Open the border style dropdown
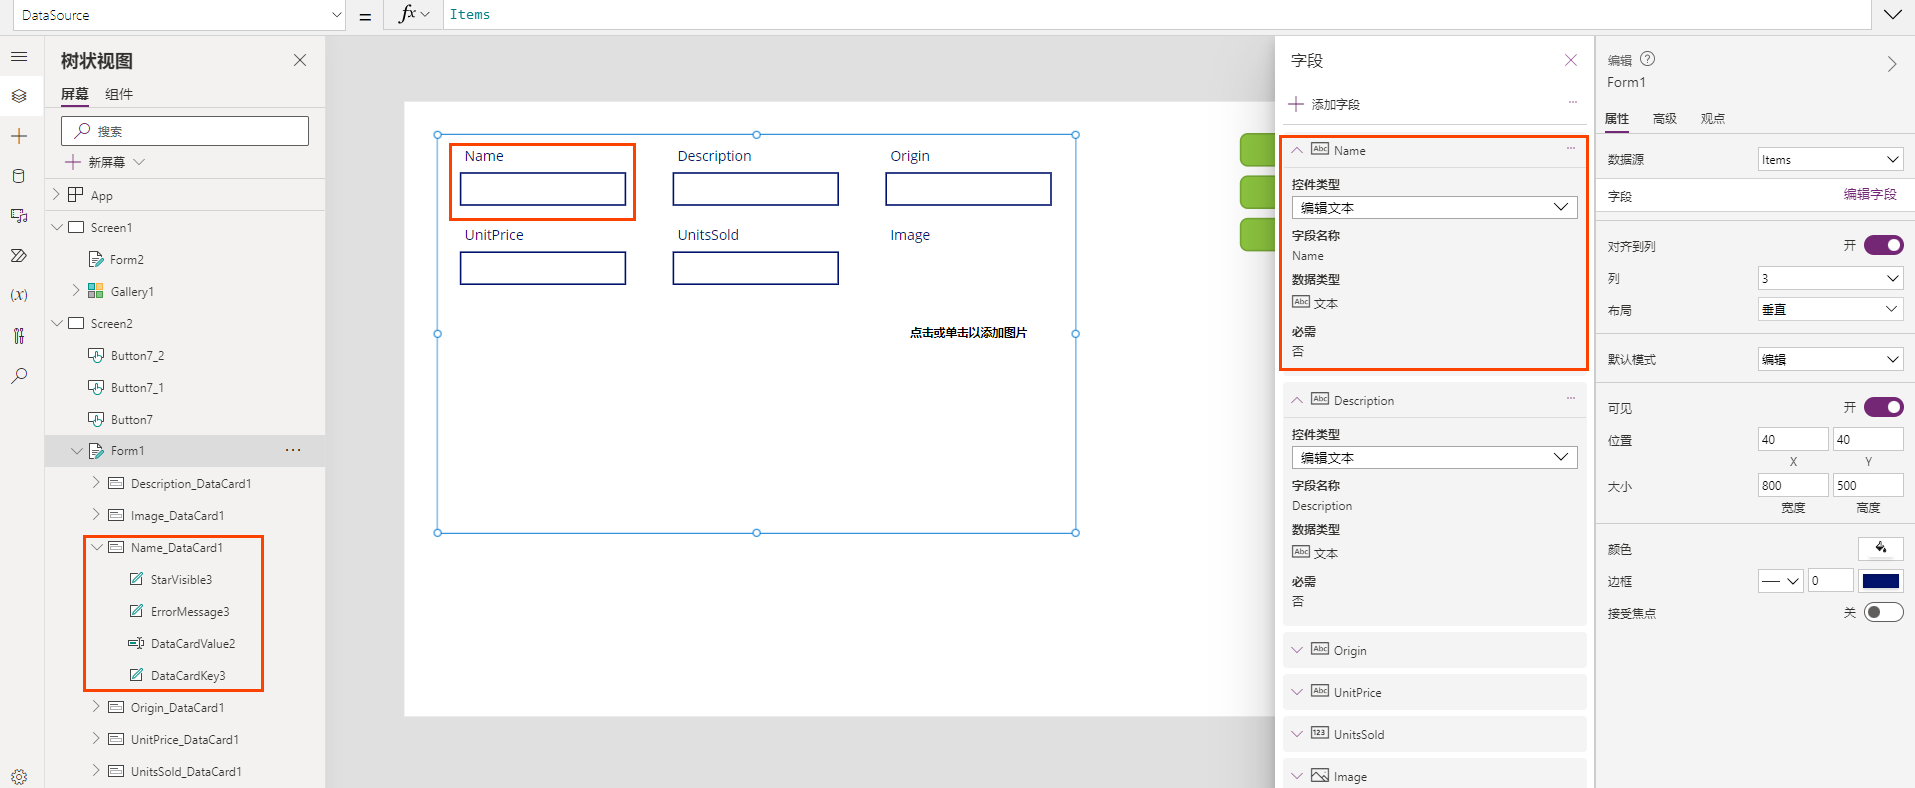This screenshot has width=1915, height=788. click(x=1780, y=581)
